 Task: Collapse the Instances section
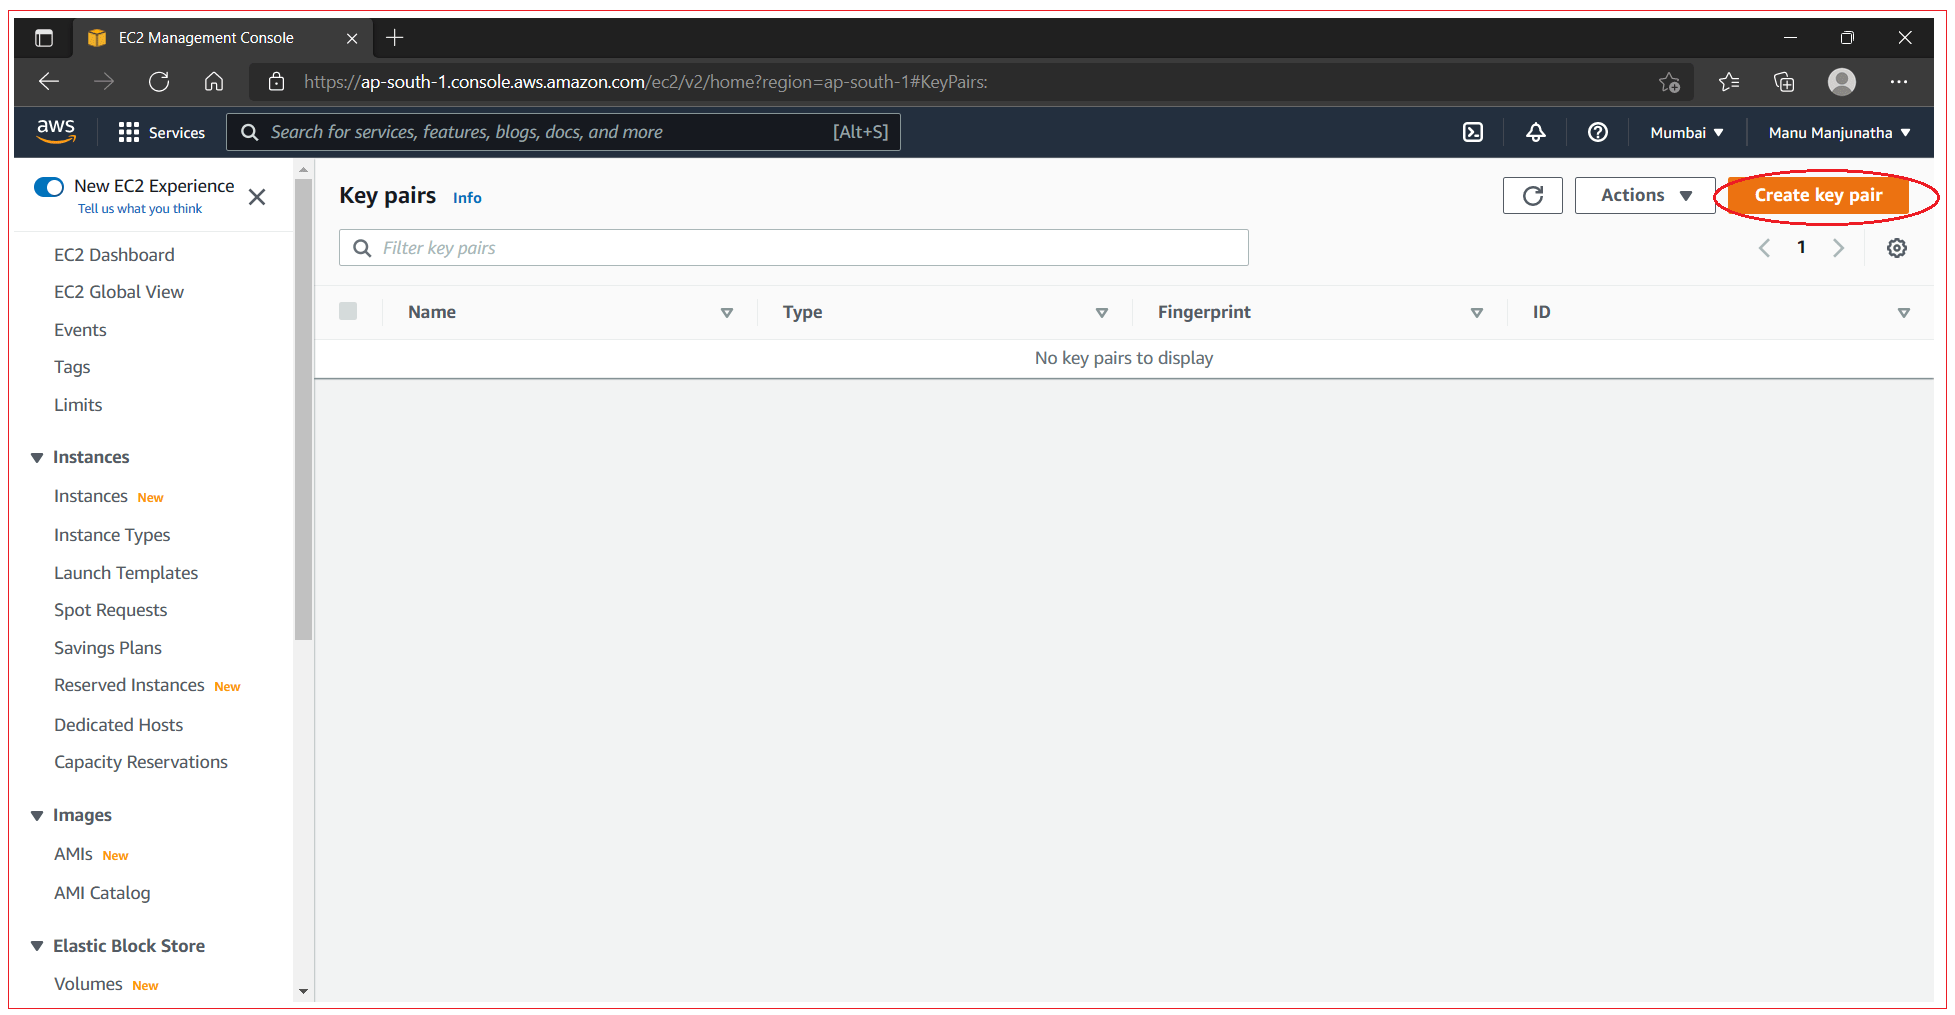pyautogui.click(x=37, y=457)
